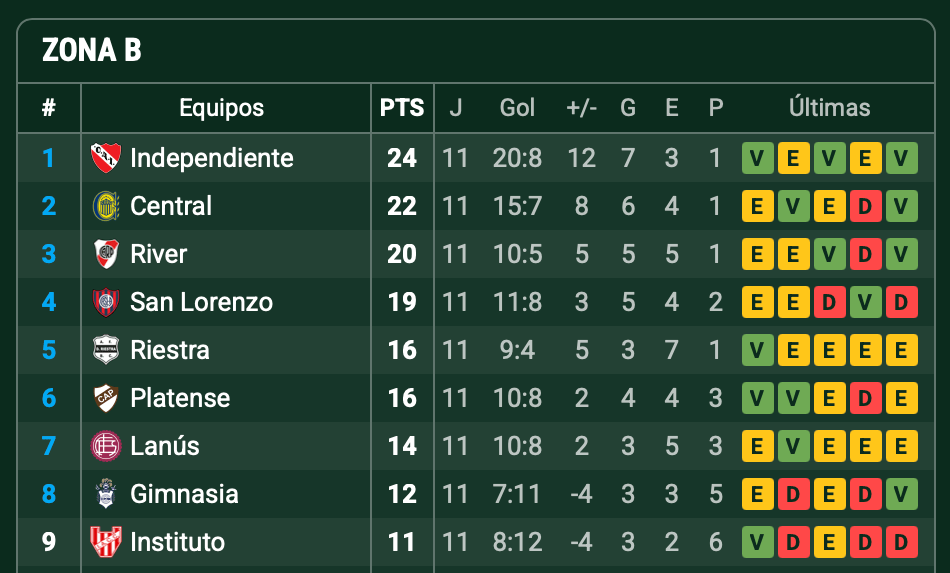Image resolution: width=950 pixels, height=573 pixels.
Task: Click the Instituto club crest icon
Action: coord(106,542)
